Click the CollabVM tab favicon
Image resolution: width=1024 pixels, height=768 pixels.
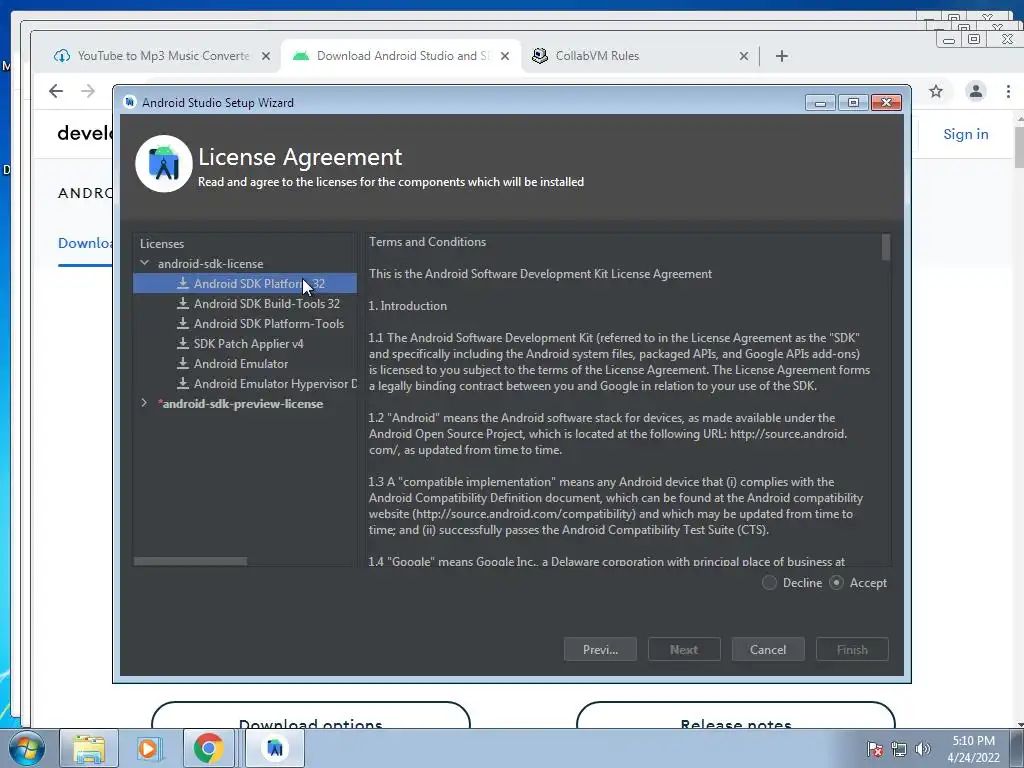tap(539, 56)
